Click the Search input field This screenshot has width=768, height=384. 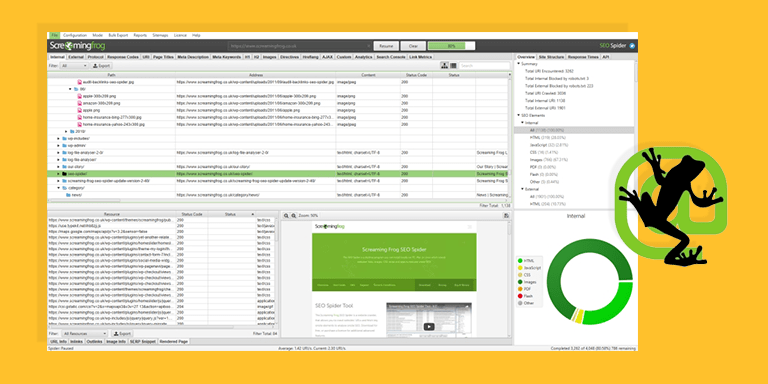coord(484,66)
